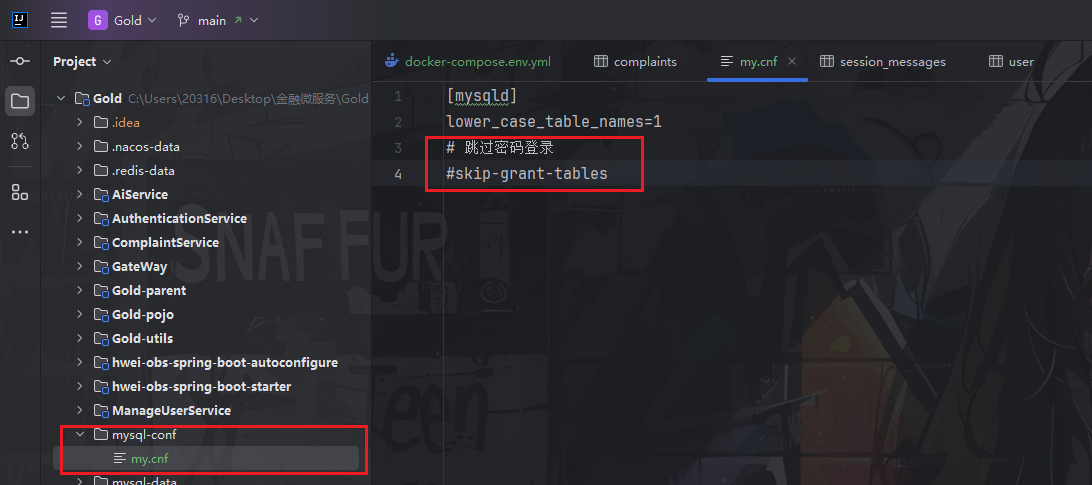
Task: Select the GateWay module row
Action: pos(205,267)
